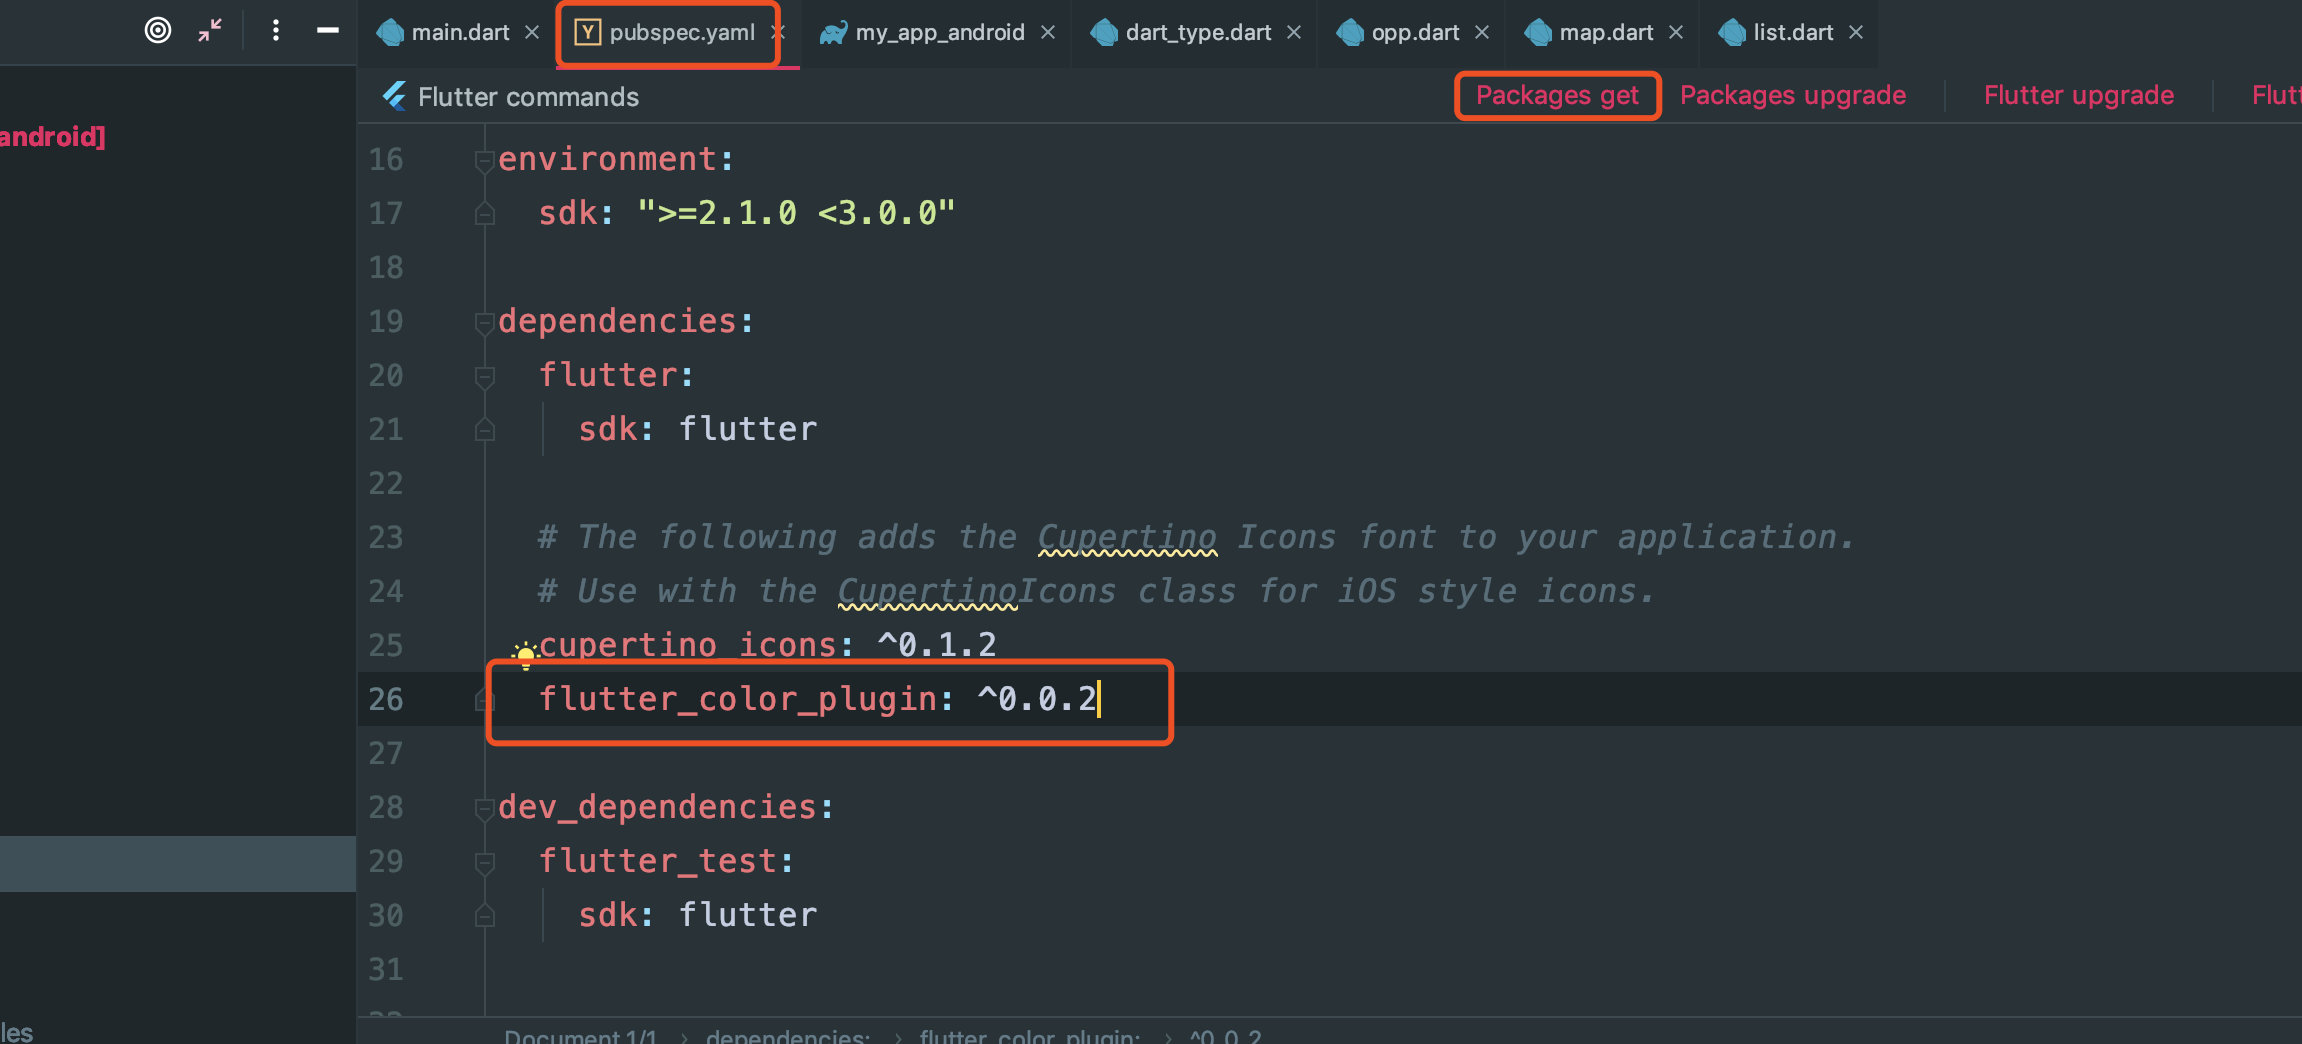This screenshot has width=2302, height=1044.
Task: Close the opp.dart tab
Action: (x=1482, y=32)
